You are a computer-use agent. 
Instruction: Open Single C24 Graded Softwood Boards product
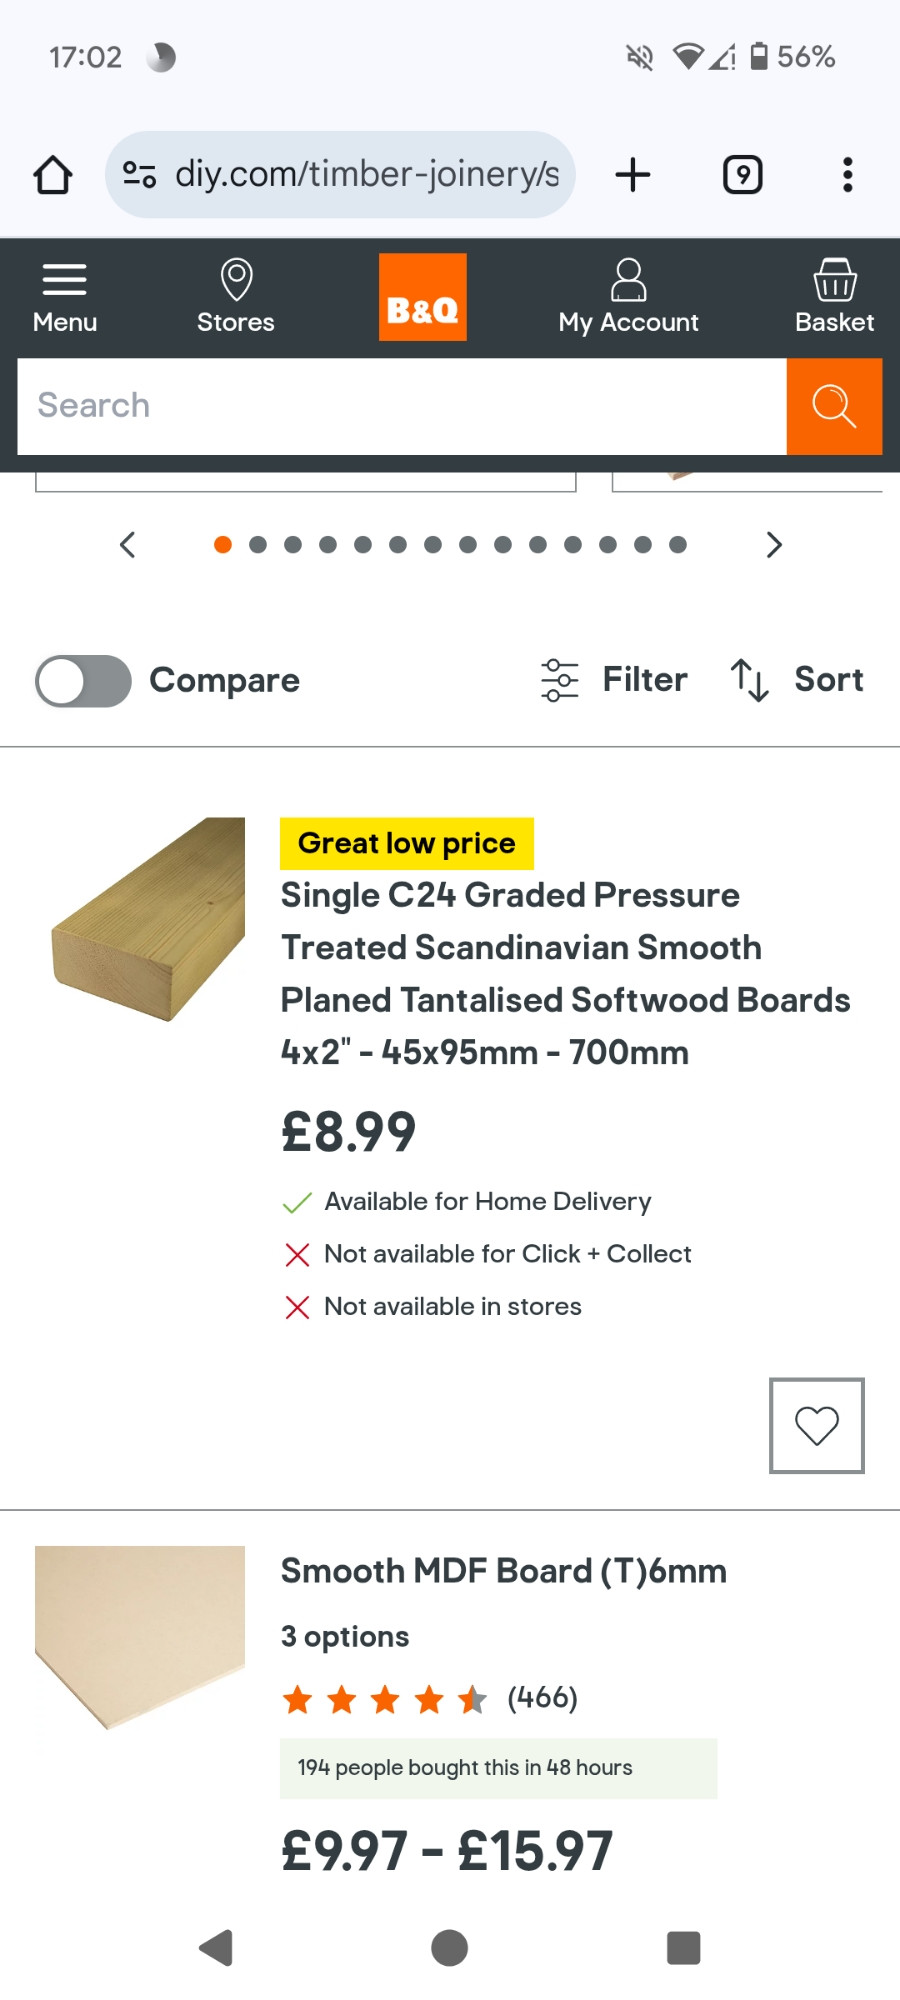tap(565, 973)
